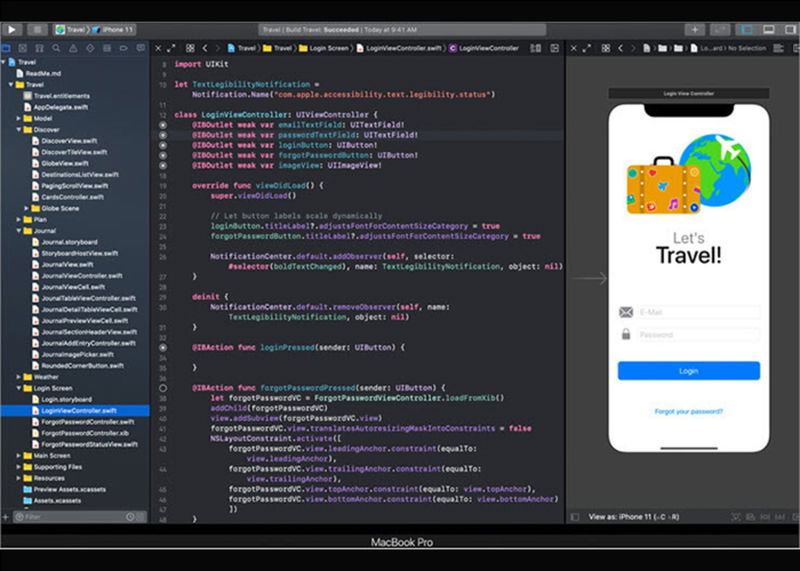Open the Report navigator speech-bubble tab
This screenshot has height=571, width=800.
click(140, 48)
